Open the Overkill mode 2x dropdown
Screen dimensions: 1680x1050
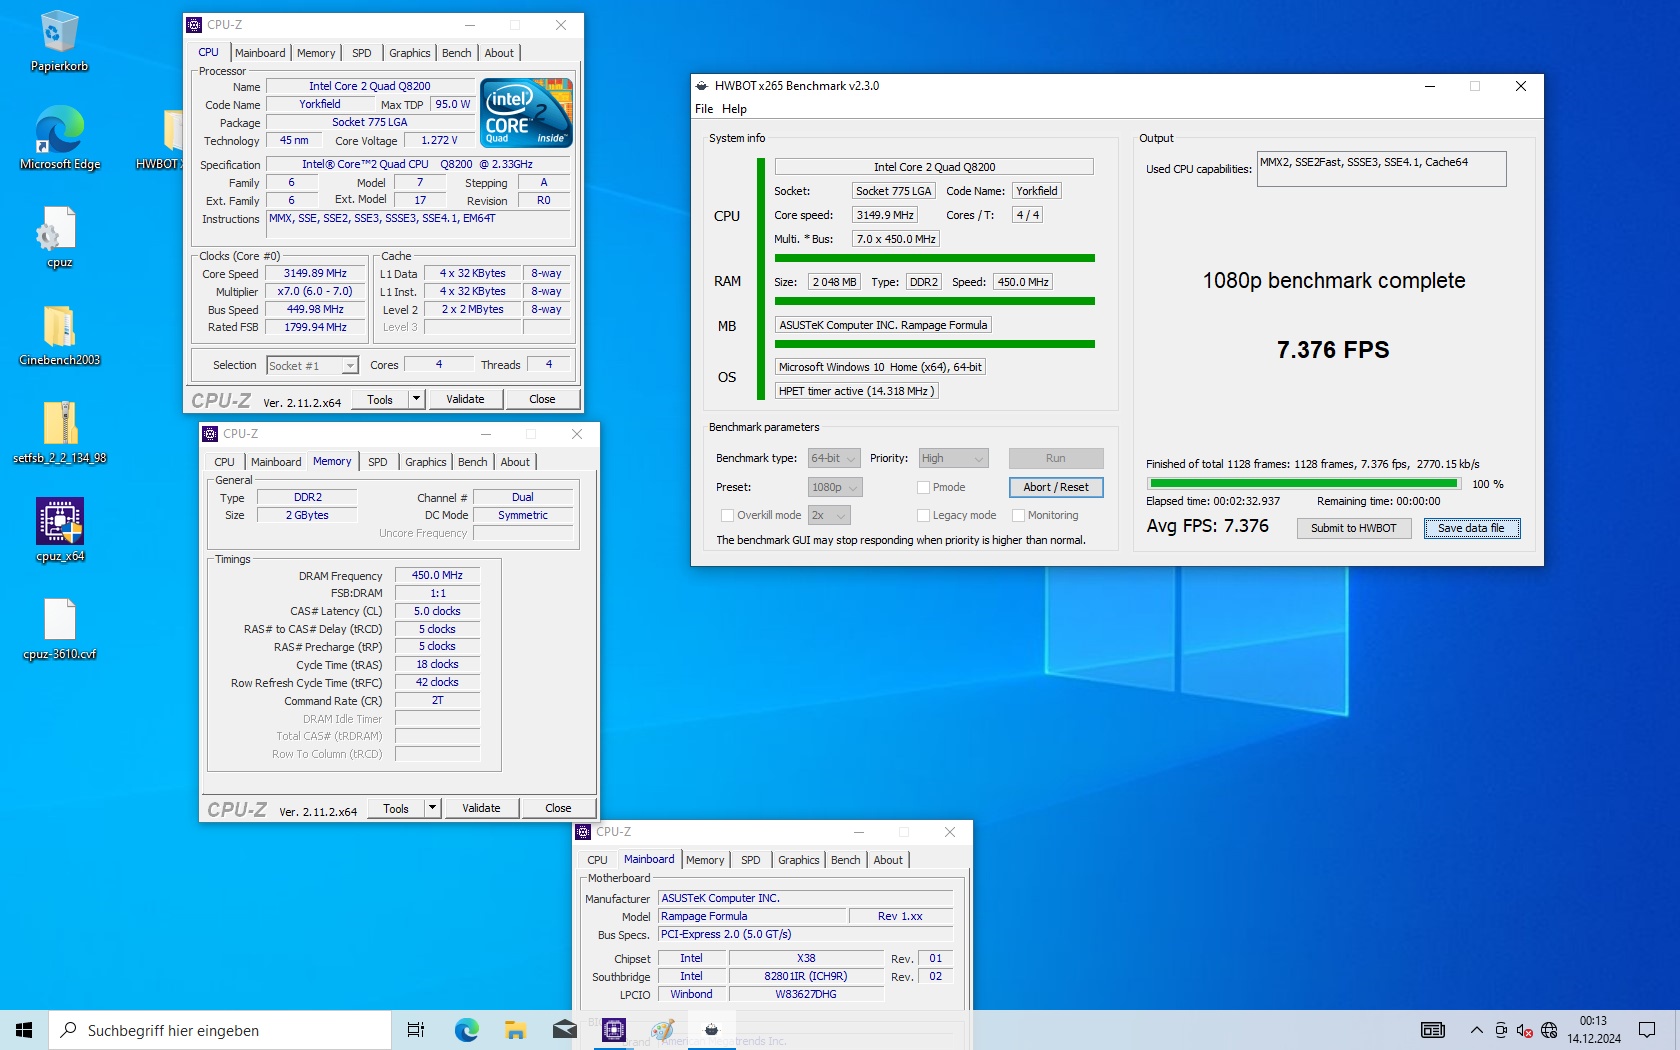[x=829, y=515]
